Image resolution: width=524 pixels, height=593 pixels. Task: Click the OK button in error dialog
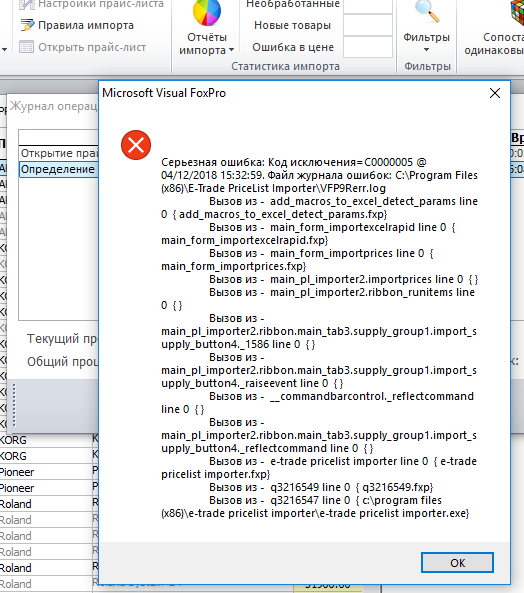click(457, 563)
